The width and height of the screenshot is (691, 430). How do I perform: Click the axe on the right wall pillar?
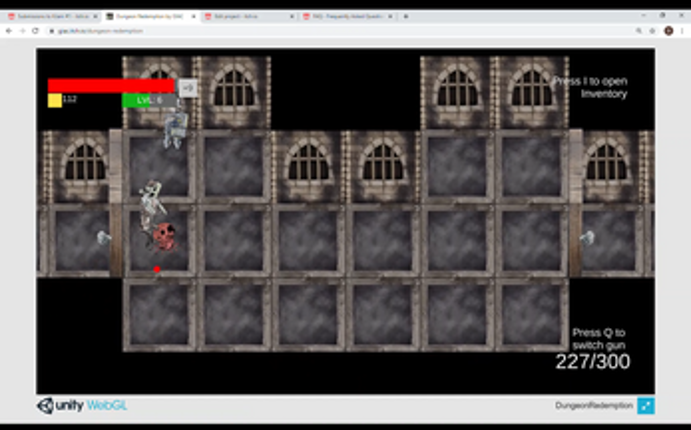587,238
